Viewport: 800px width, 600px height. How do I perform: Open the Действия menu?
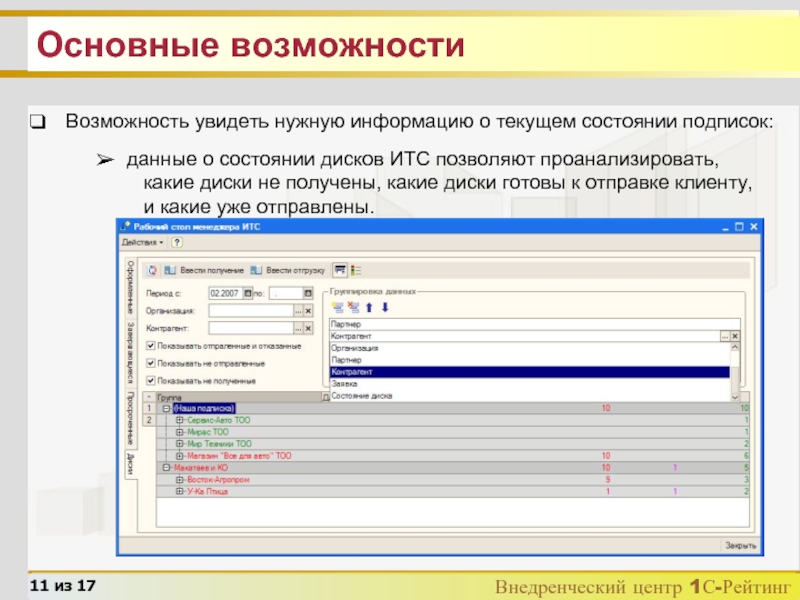pyautogui.click(x=142, y=243)
